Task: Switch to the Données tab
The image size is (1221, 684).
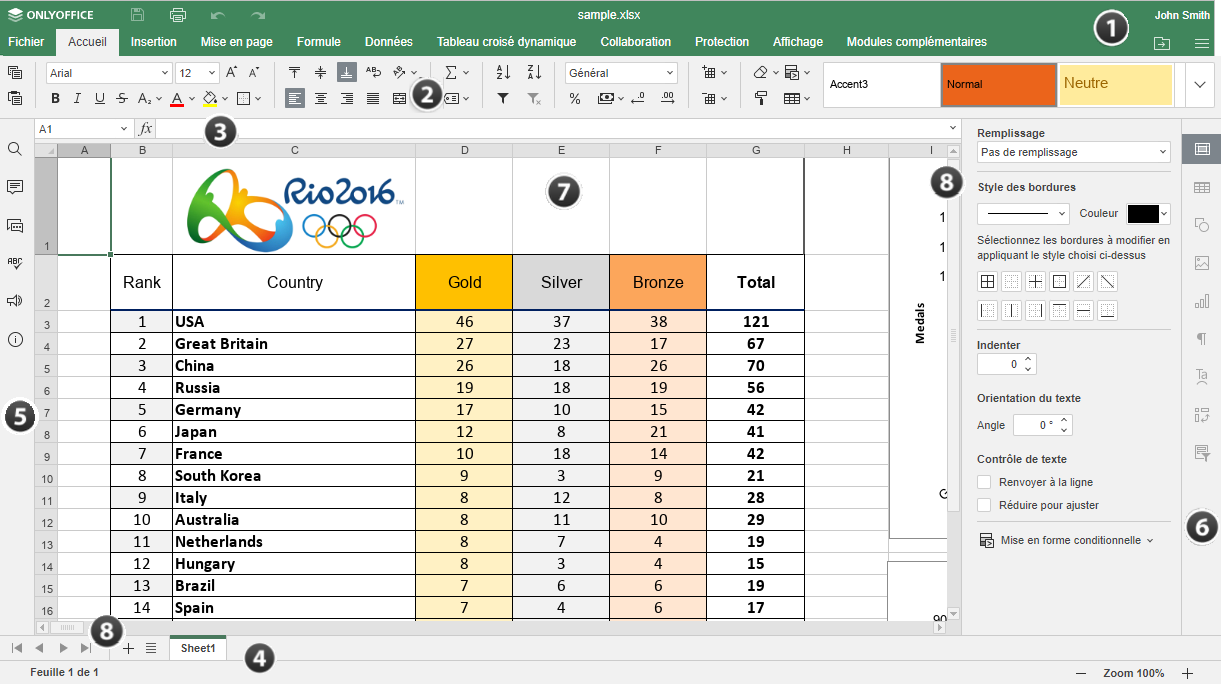Action: [x=389, y=42]
